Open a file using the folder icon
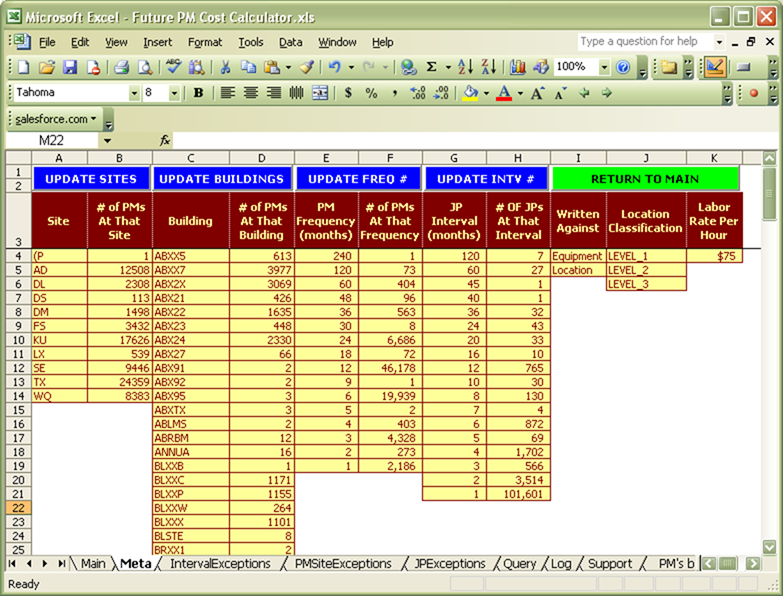783x596 pixels. coord(46,66)
